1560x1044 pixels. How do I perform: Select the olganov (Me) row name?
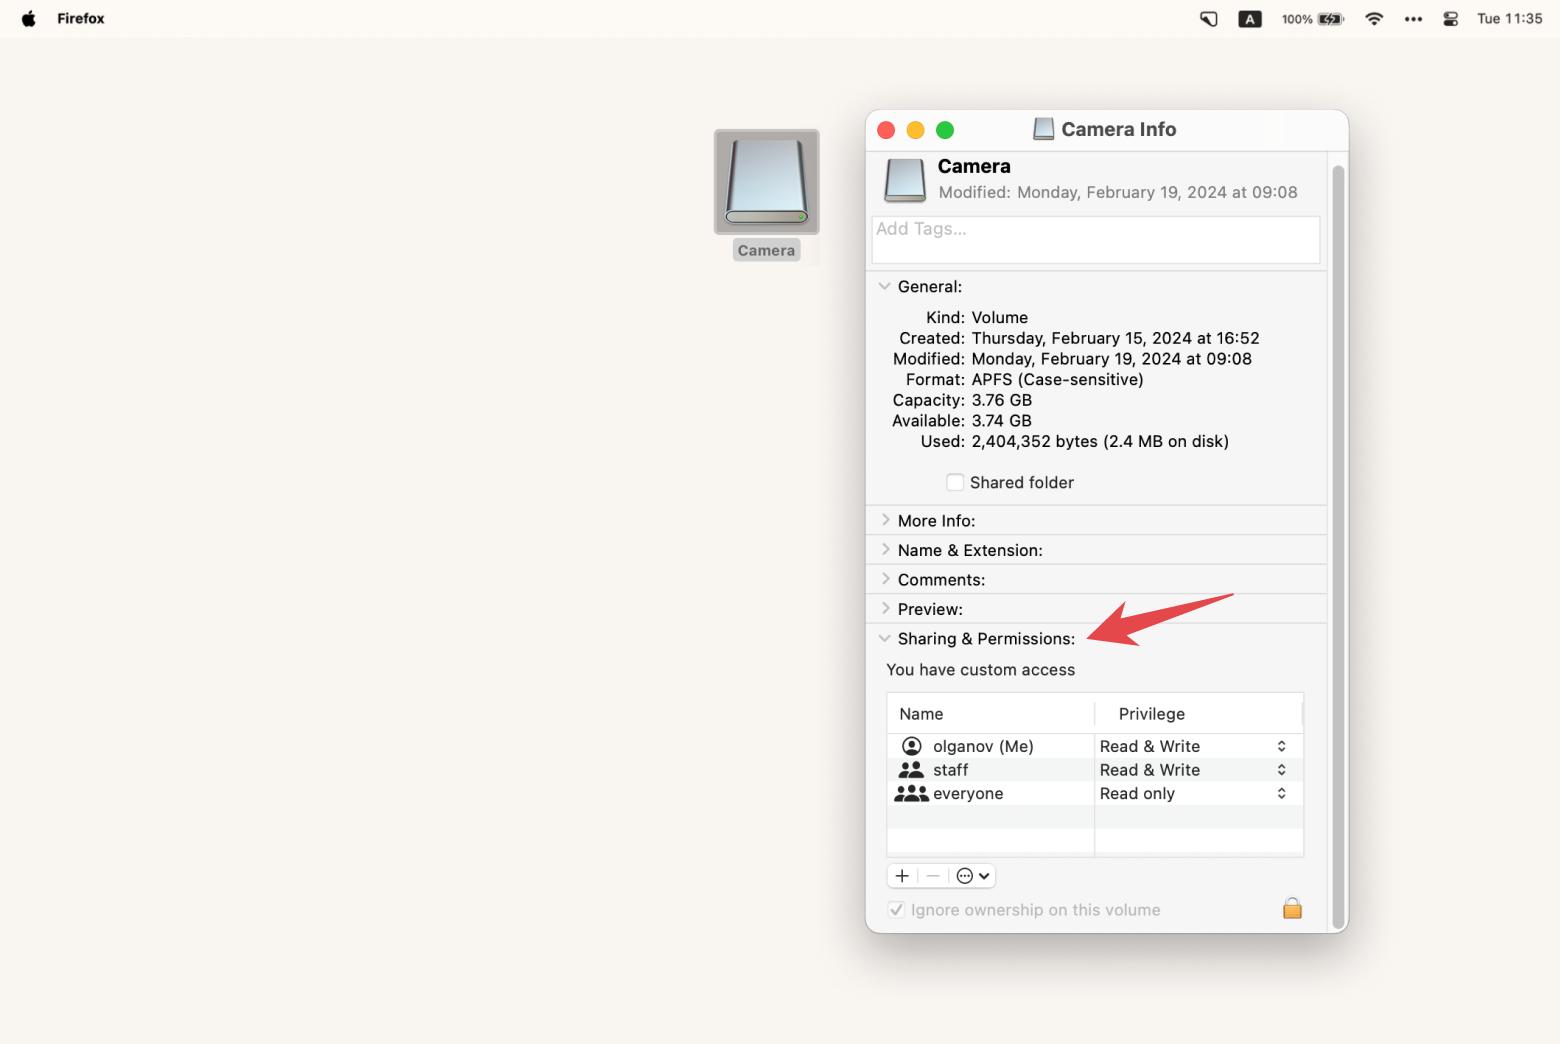(x=983, y=746)
